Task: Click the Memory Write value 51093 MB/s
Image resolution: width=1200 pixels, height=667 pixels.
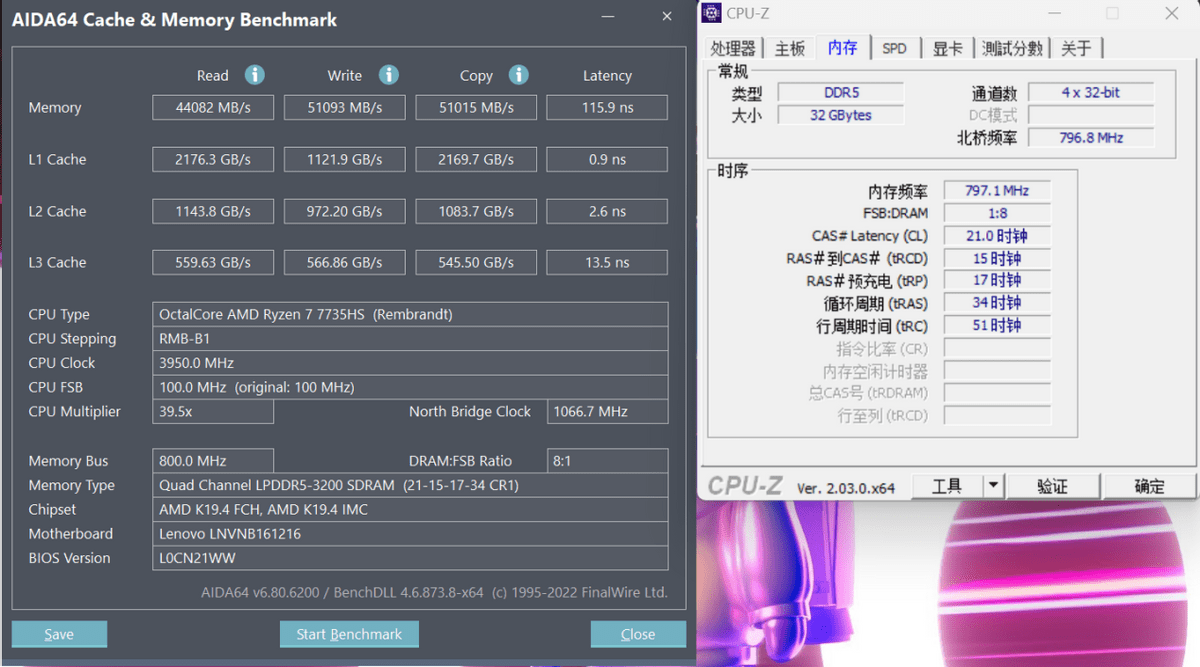Action: tap(345, 108)
